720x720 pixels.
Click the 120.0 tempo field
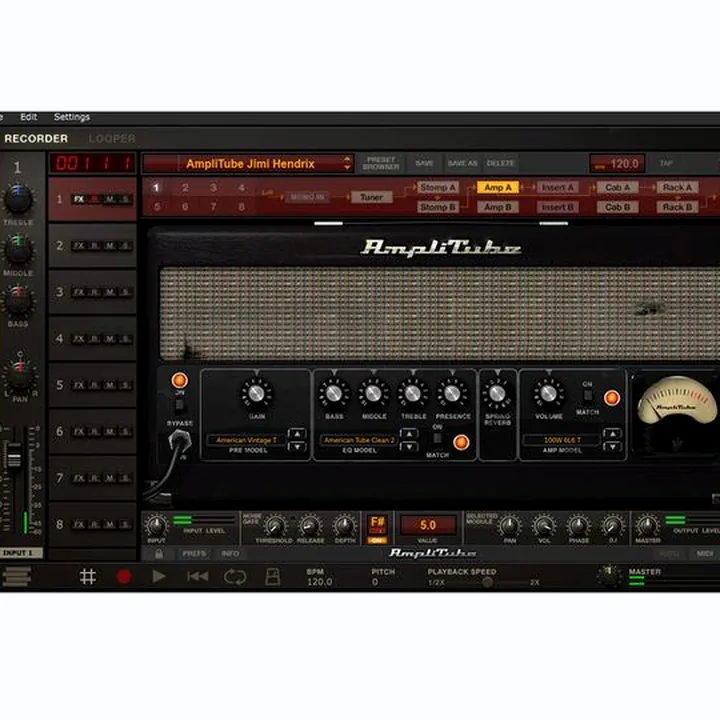[617, 163]
